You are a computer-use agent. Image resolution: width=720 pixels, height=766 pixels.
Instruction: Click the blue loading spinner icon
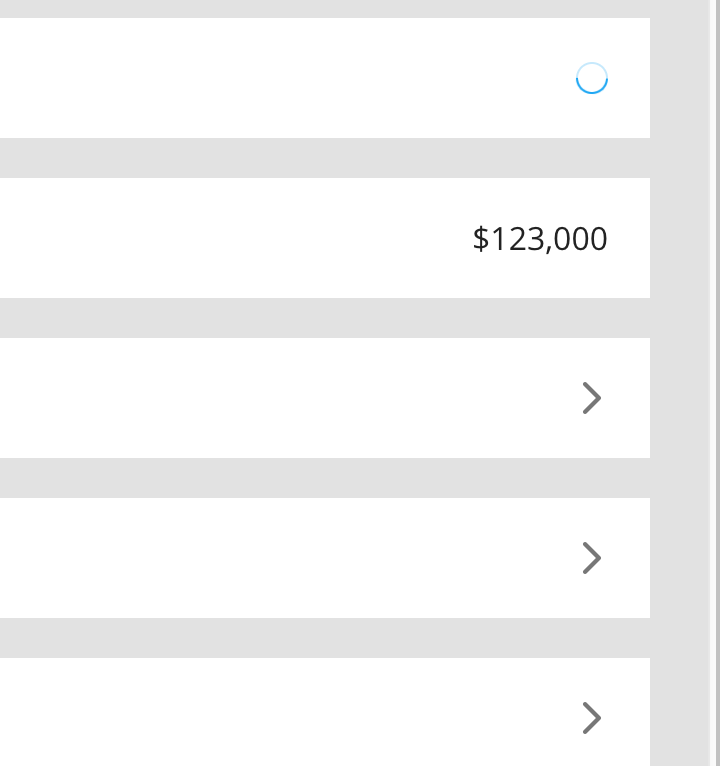pos(592,78)
